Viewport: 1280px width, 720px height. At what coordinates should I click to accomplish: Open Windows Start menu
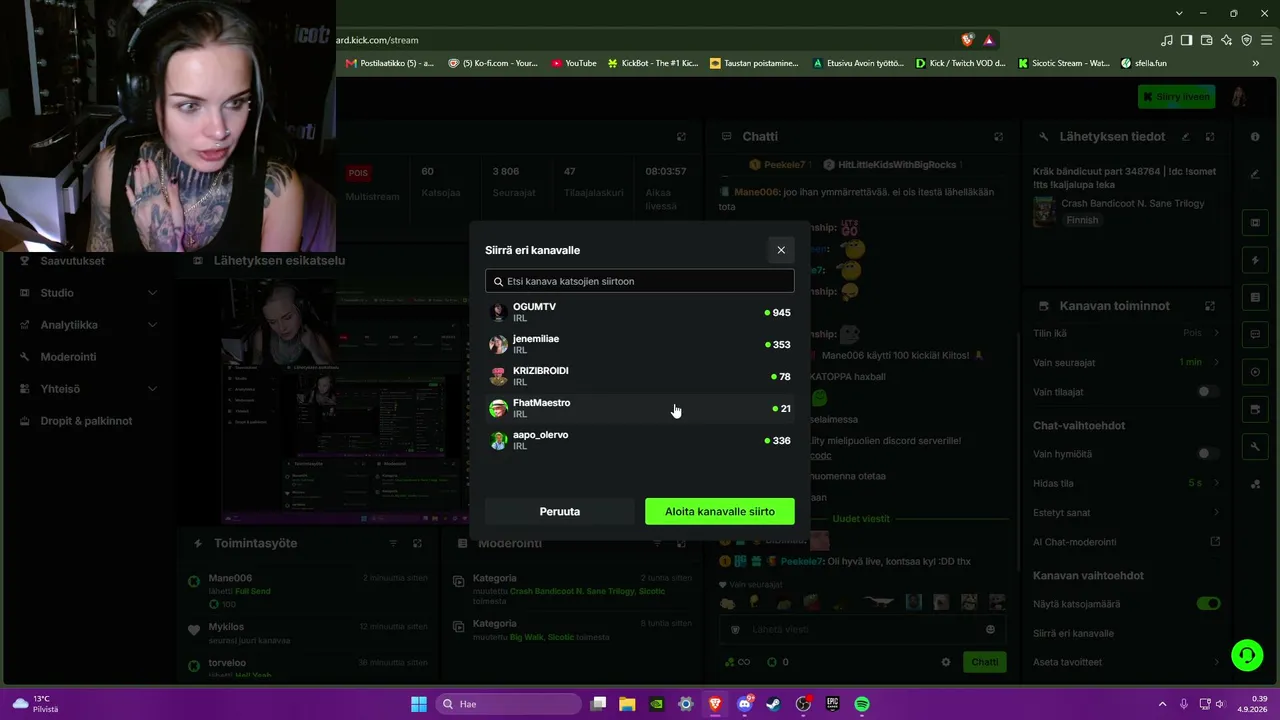(419, 704)
